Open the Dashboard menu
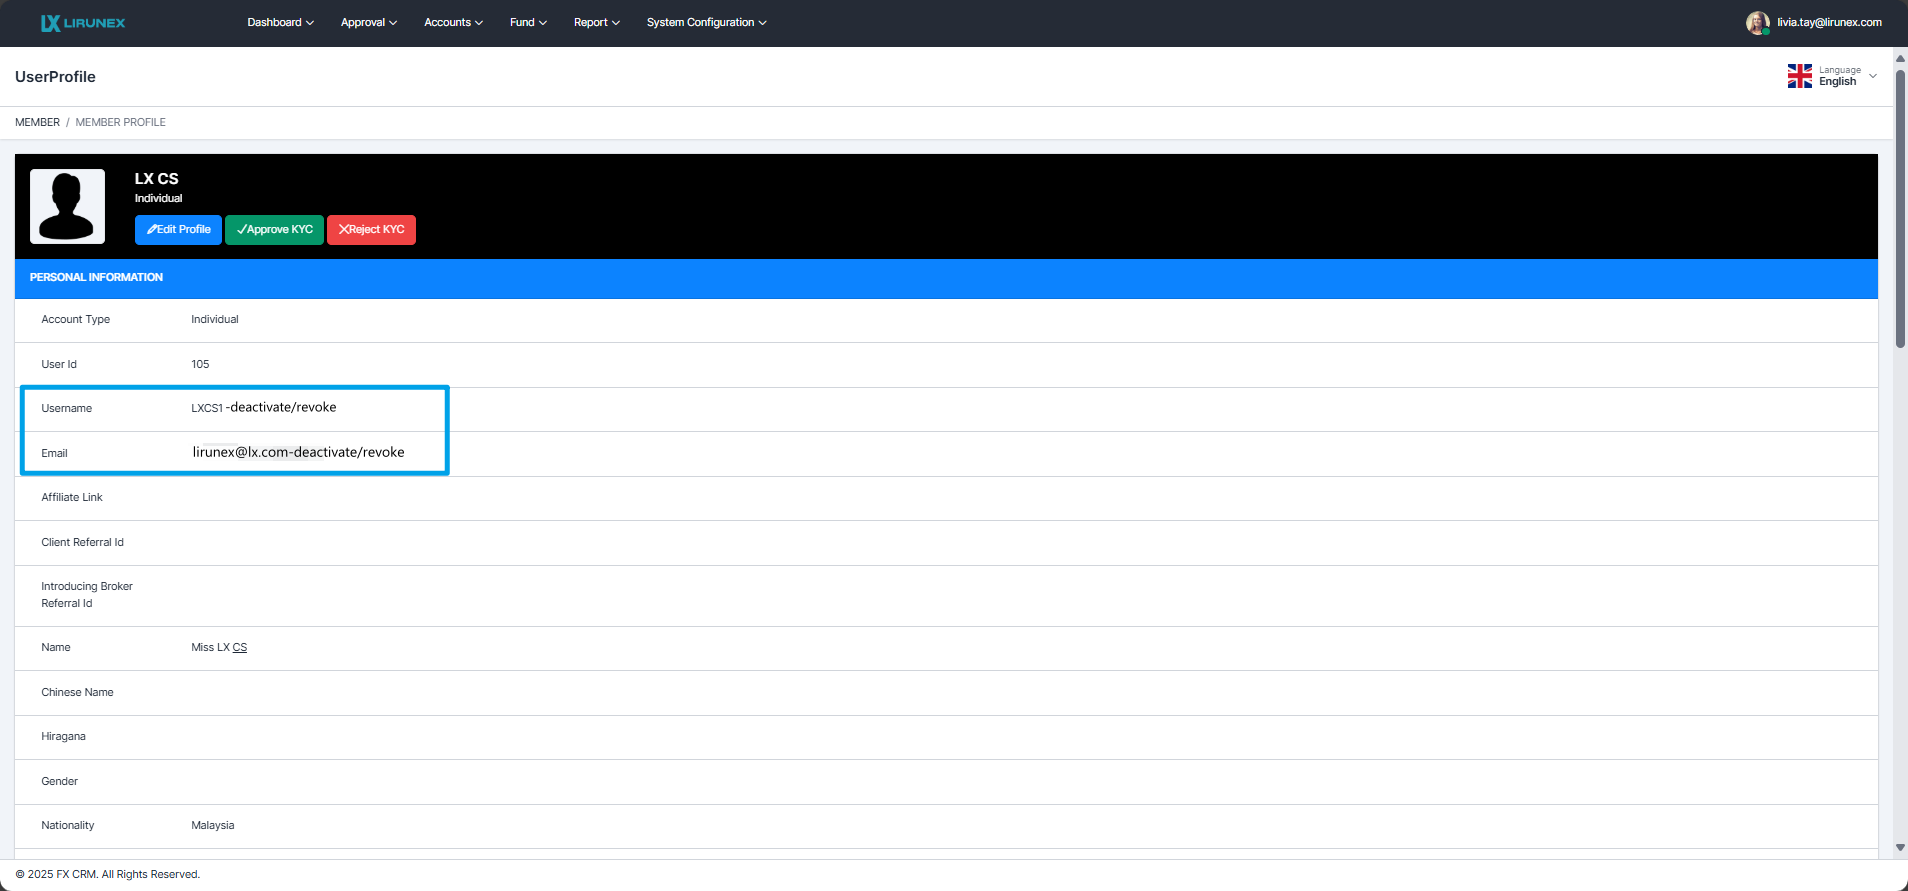This screenshot has width=1908, height=891. 280,23
